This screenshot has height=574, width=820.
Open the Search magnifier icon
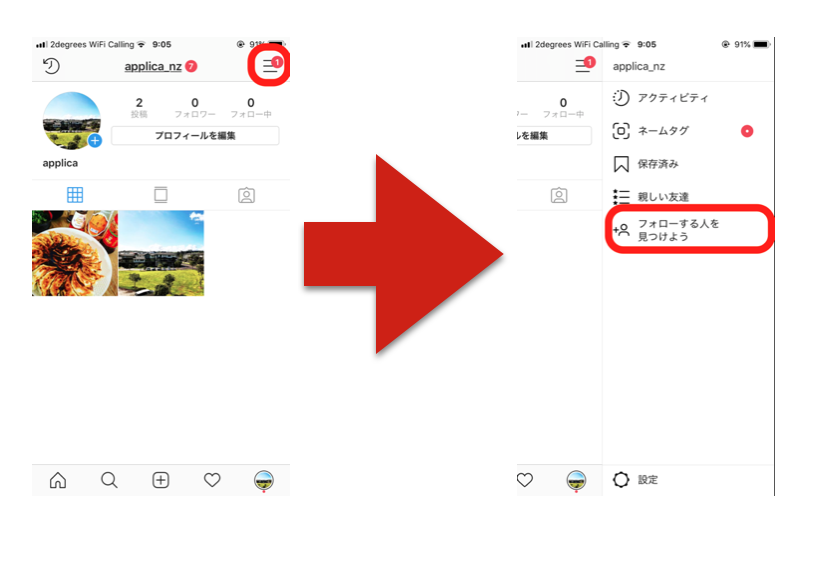tap(109, 480)
